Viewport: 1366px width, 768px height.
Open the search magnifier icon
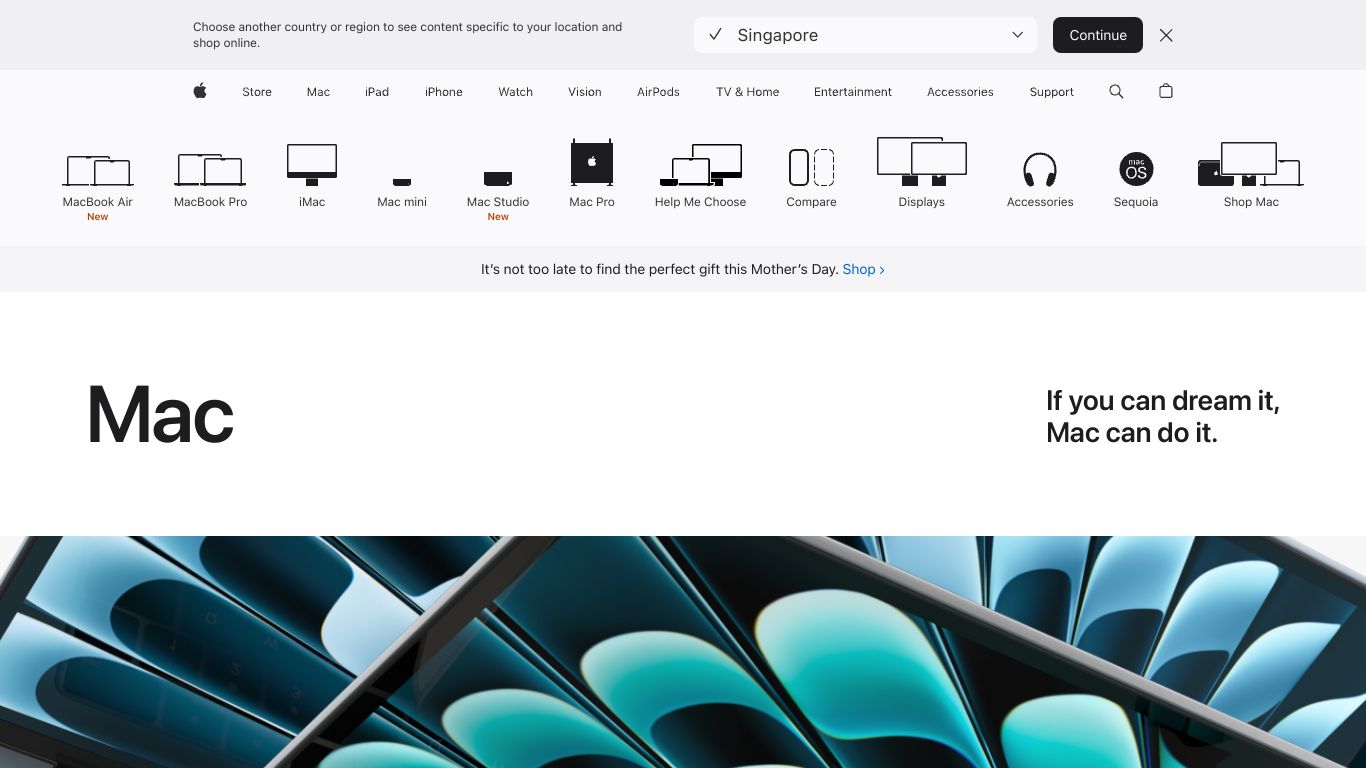1116,91
